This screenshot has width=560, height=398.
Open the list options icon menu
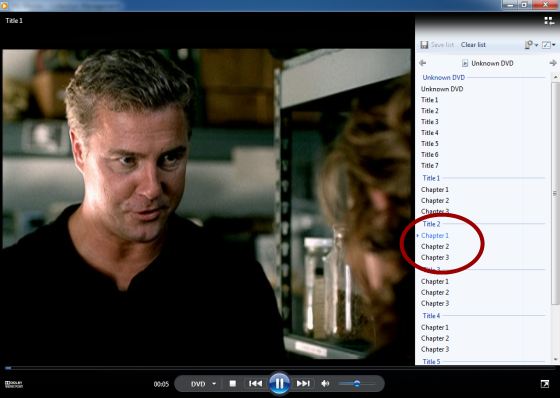[529, 45]
